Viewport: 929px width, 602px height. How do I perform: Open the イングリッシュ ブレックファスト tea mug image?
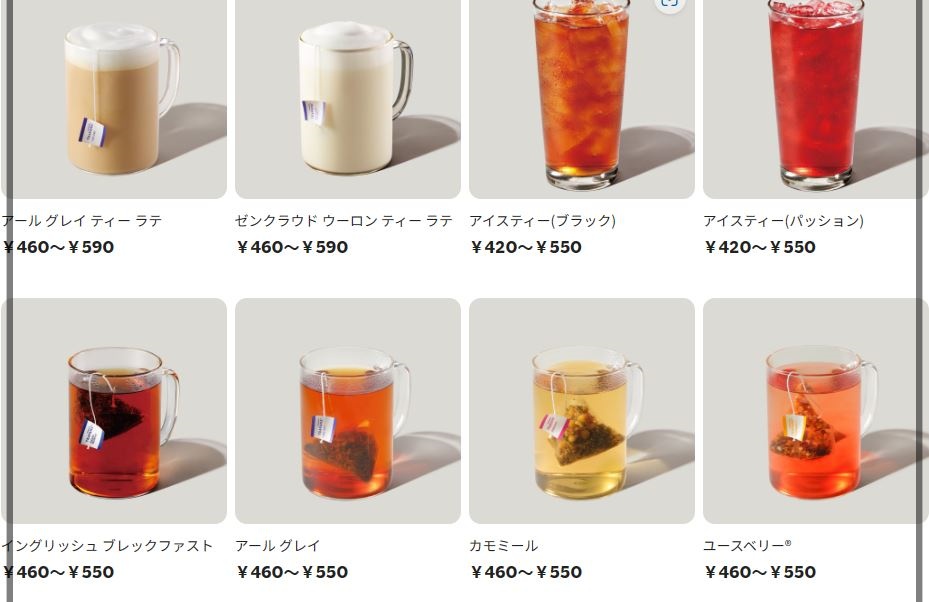pyautogui.click(x=114, y=411)
